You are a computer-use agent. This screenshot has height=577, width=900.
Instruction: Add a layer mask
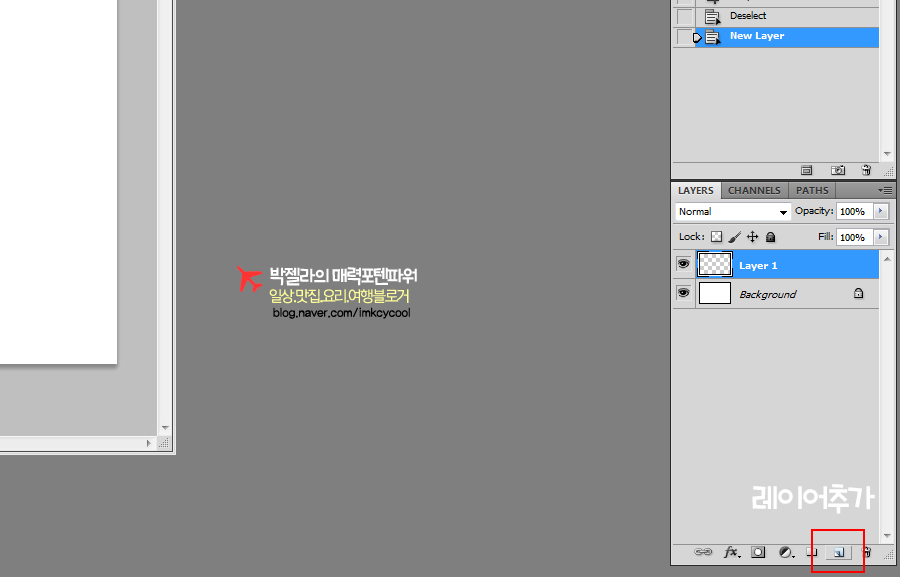pyautogui.click(x=758, y=552)
